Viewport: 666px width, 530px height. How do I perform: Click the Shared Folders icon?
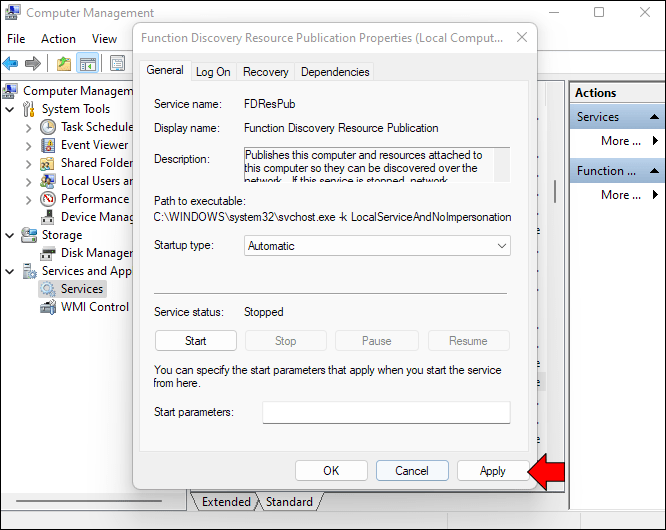pos(47,163)
